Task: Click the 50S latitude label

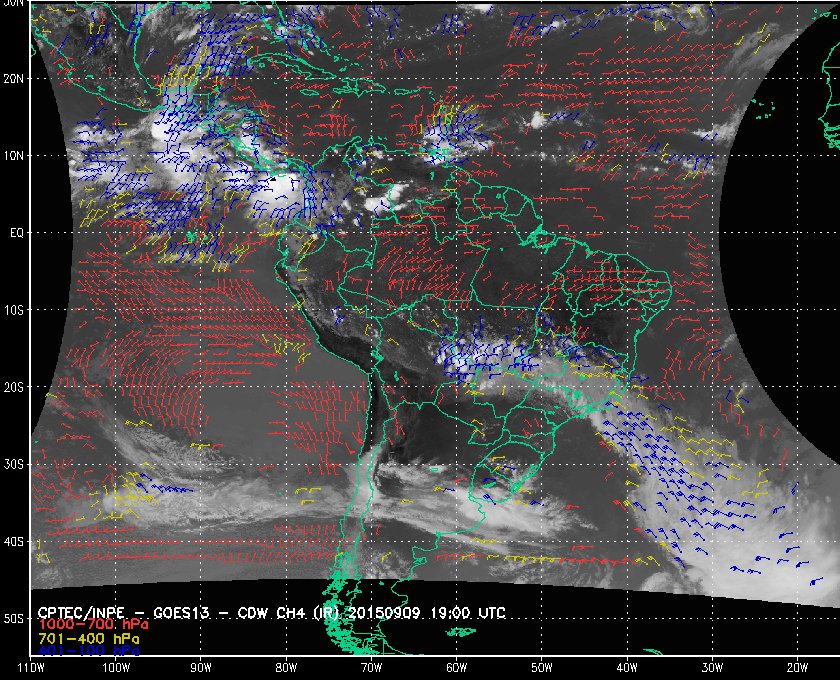Action: point(13,618)
